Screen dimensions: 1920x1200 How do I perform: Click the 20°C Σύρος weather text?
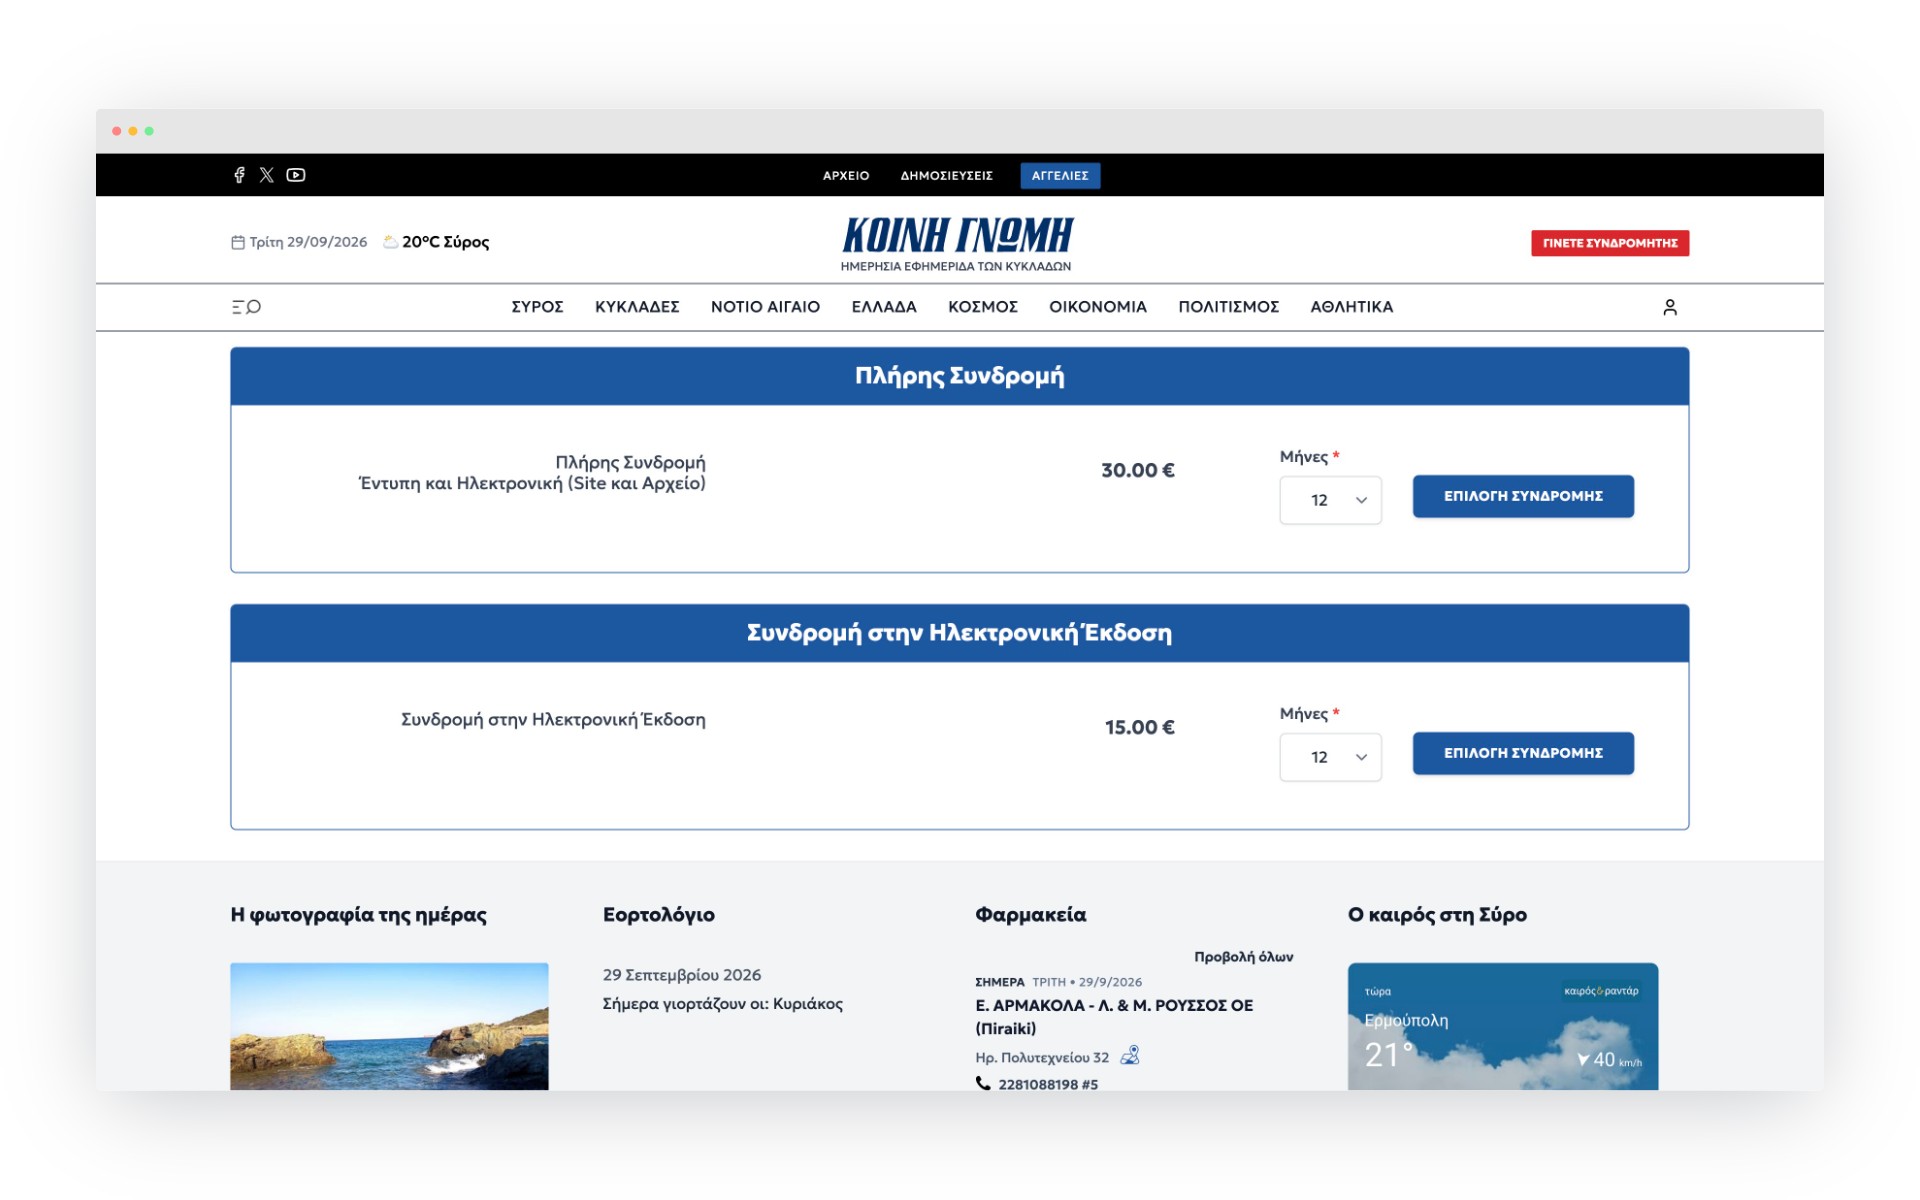pos(446,242)
